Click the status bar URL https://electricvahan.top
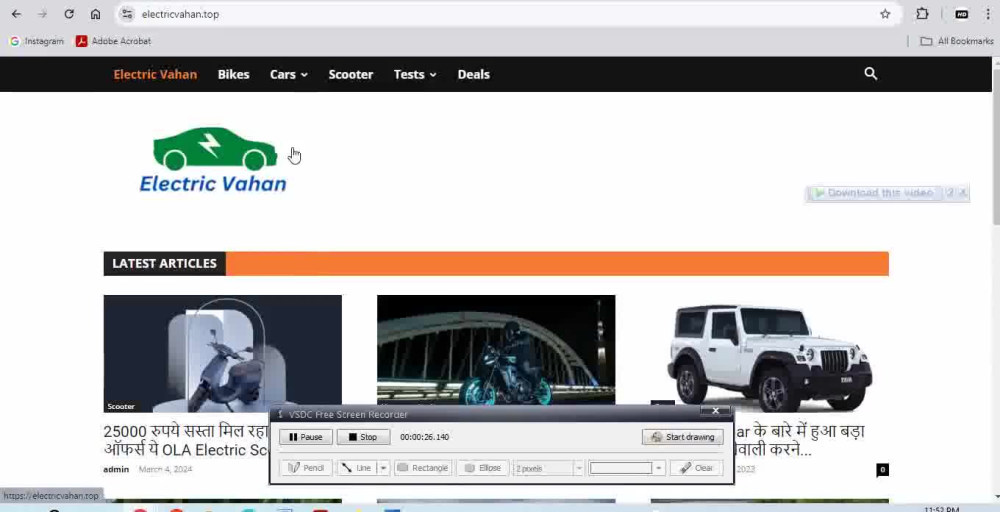 pyautogui.click(x=50, y=495)
